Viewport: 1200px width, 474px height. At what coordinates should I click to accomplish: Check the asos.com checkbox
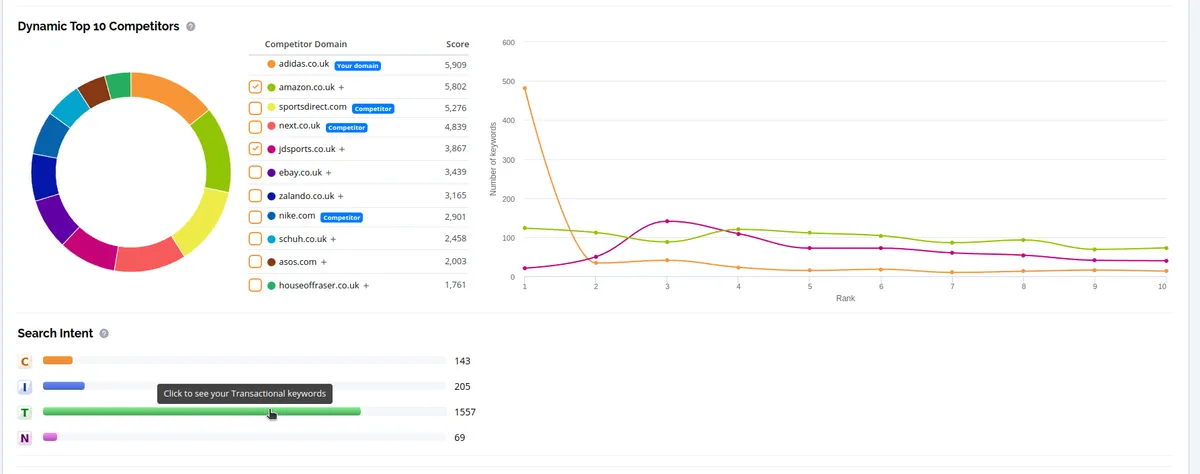point(255,263)
